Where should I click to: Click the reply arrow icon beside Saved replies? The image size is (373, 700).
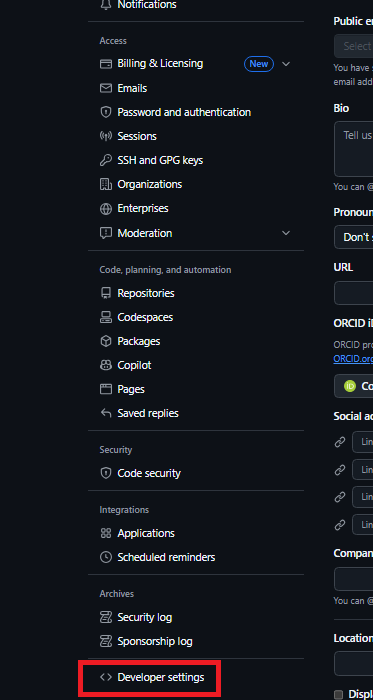point(106,413)
